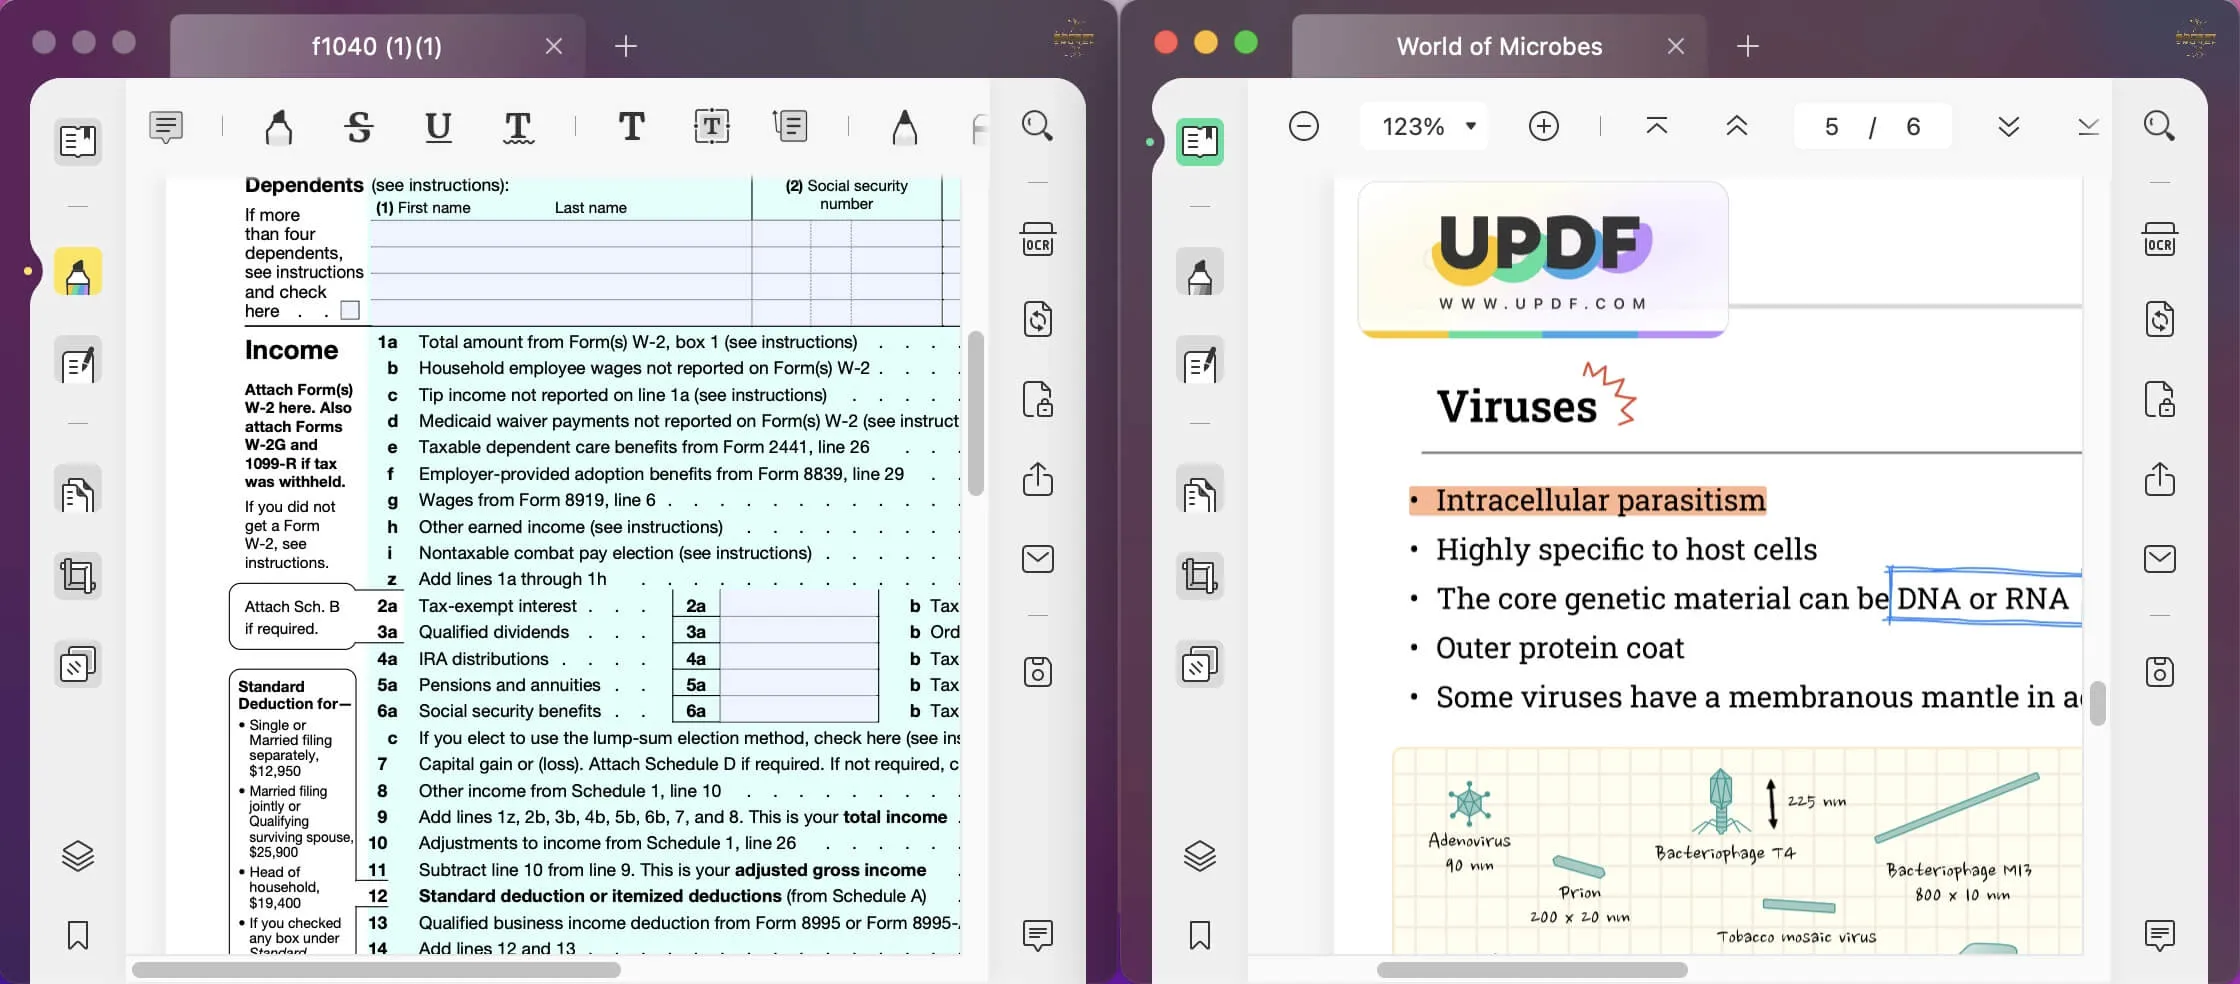Select highlighted 'Intracellular parasitism' text
Screen dimensions: 2240x984
[x=1600, y=500]
